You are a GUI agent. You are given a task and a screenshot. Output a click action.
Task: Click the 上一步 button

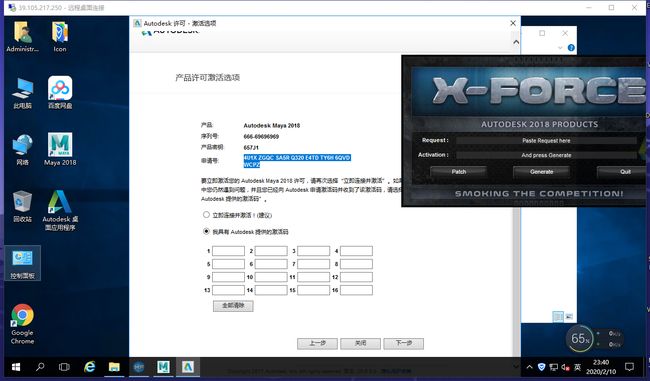[x=317, y=343]
